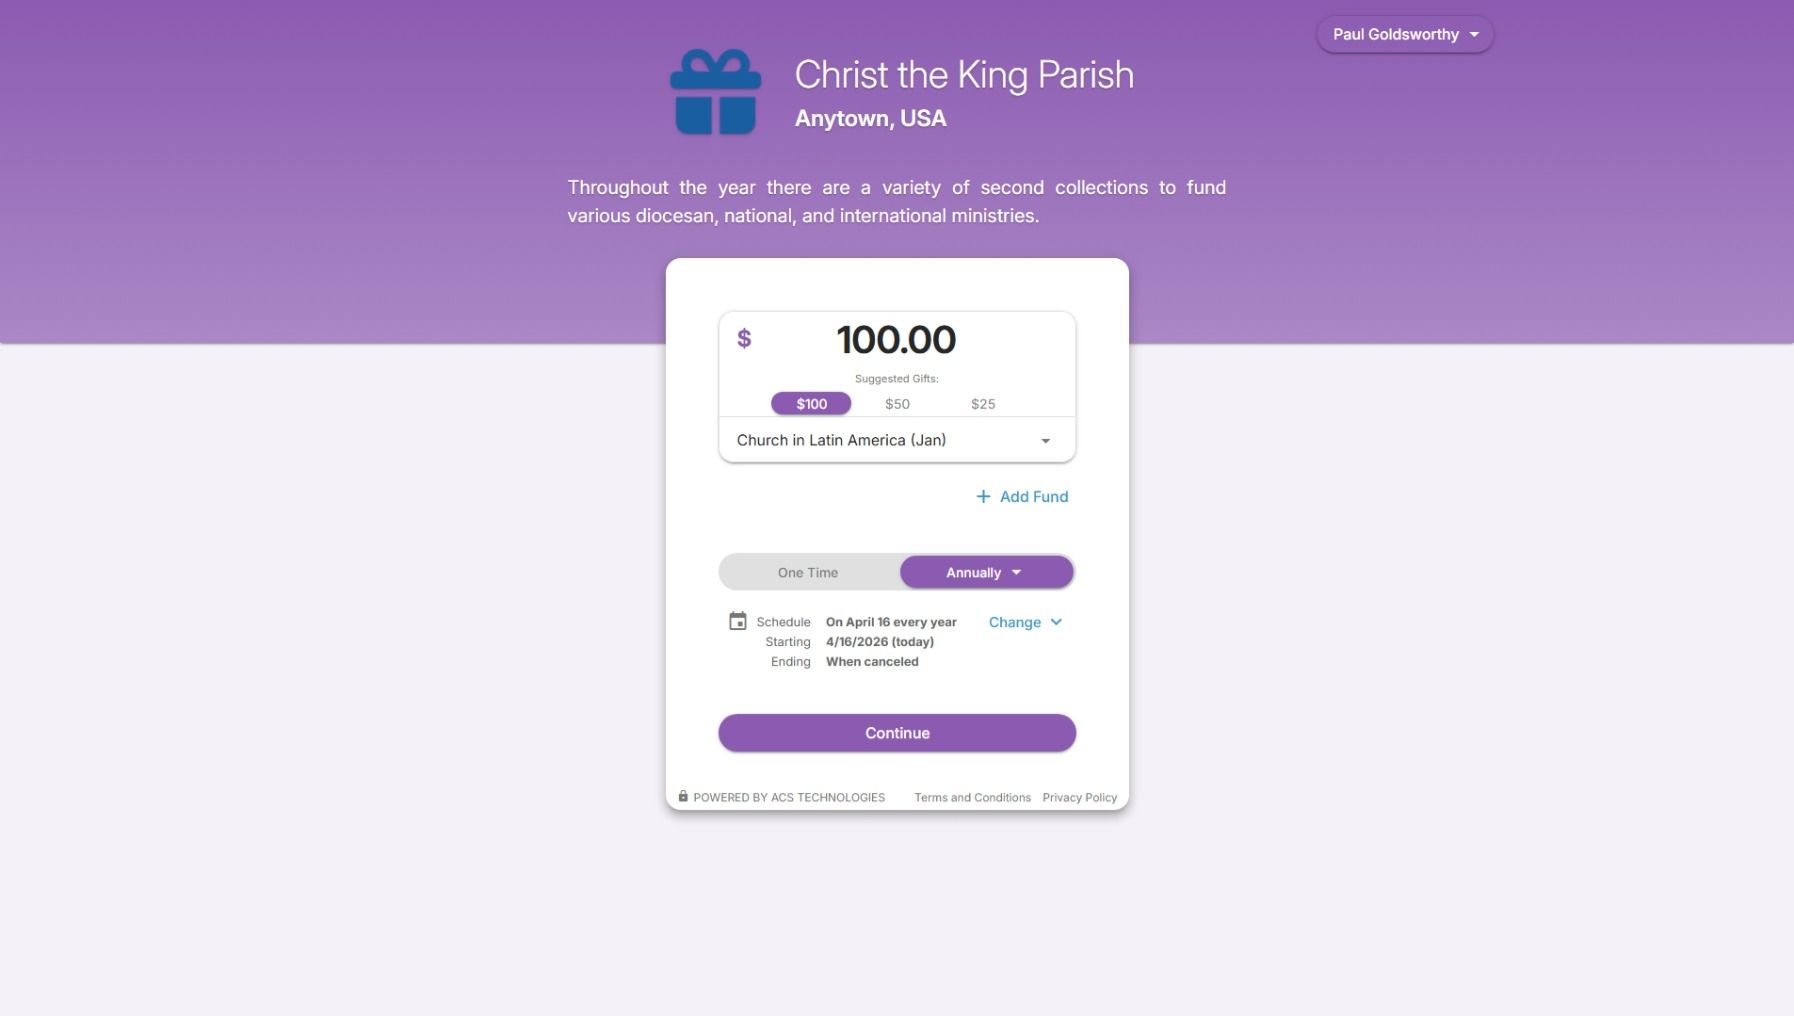Open the Terms and Conditions link
The image size is (1794, 1016).
(x=972, y=797)
